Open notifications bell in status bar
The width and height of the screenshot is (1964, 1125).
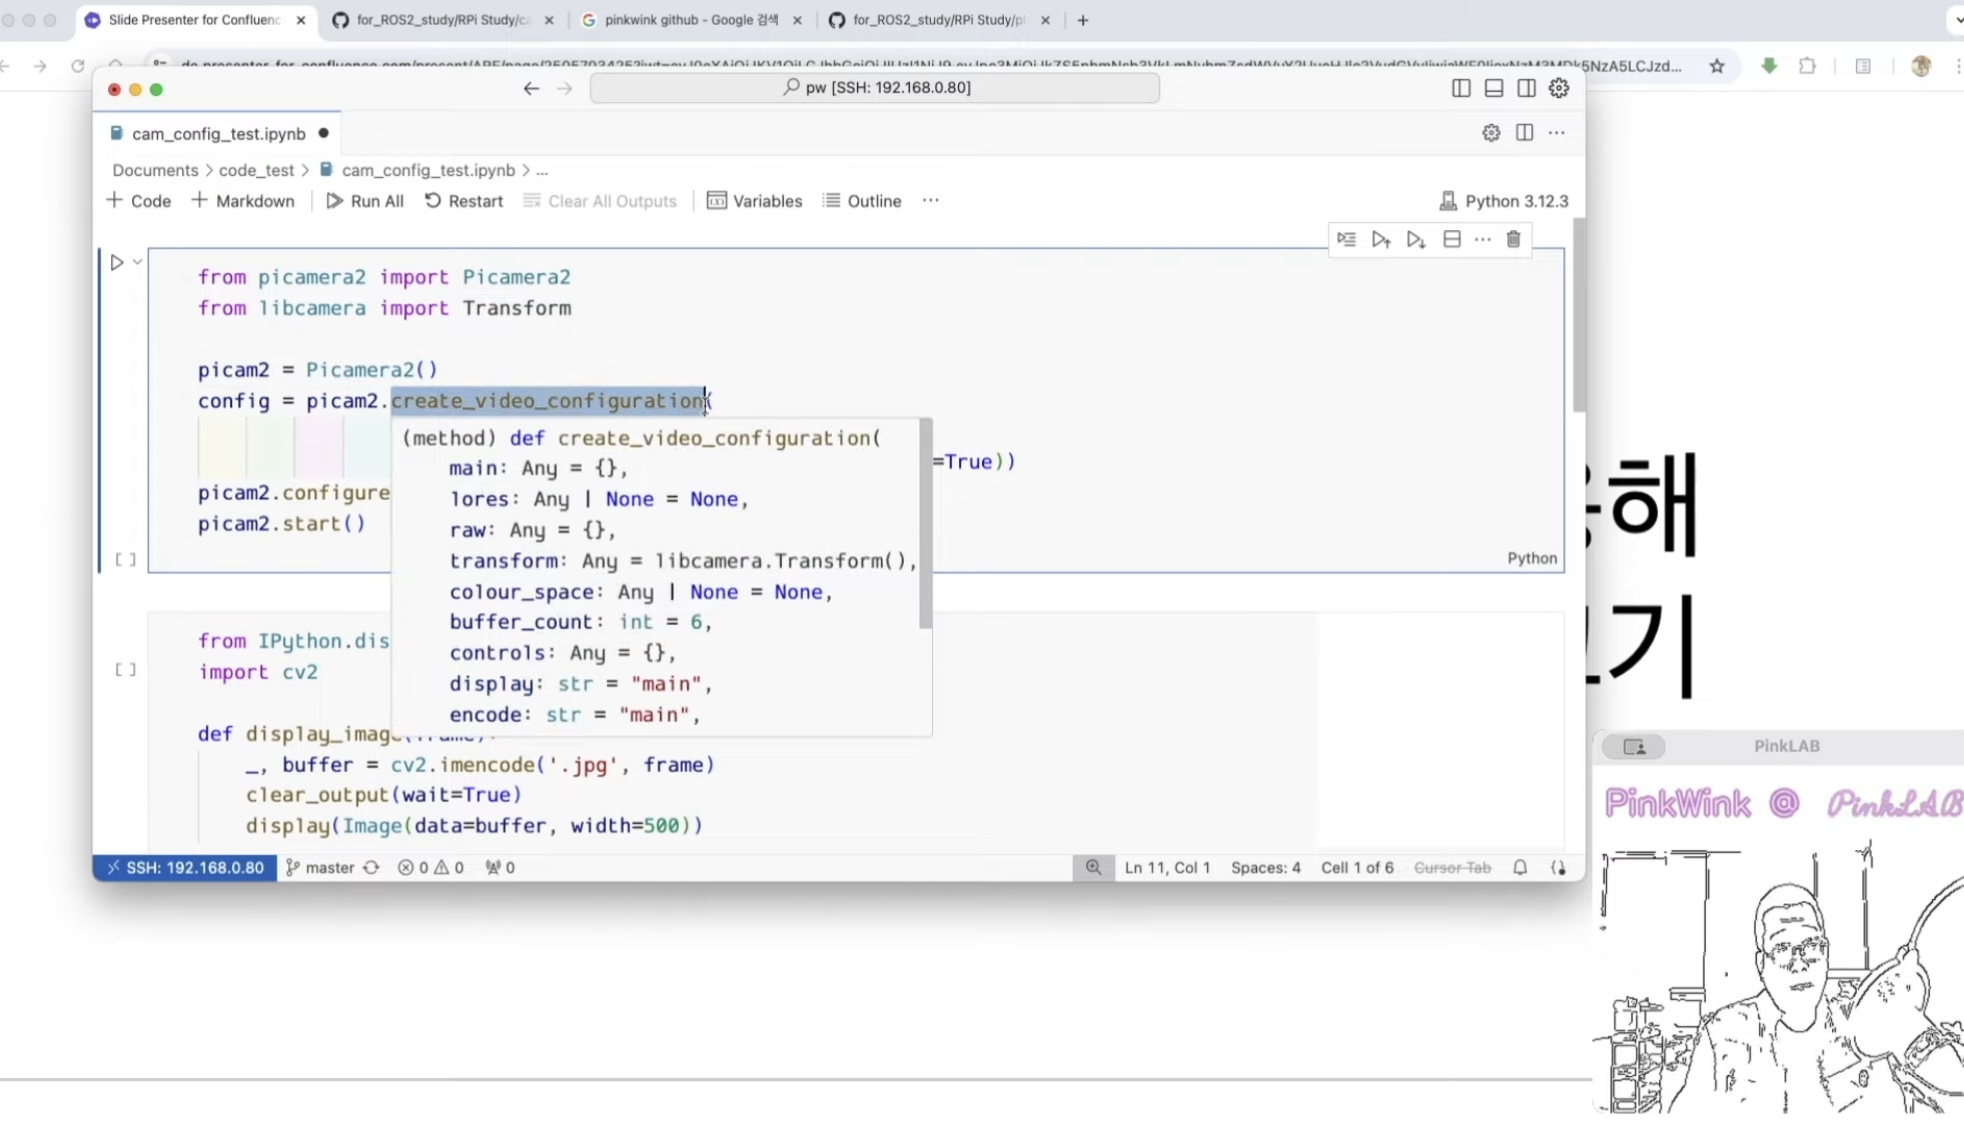click(1519, 868)
